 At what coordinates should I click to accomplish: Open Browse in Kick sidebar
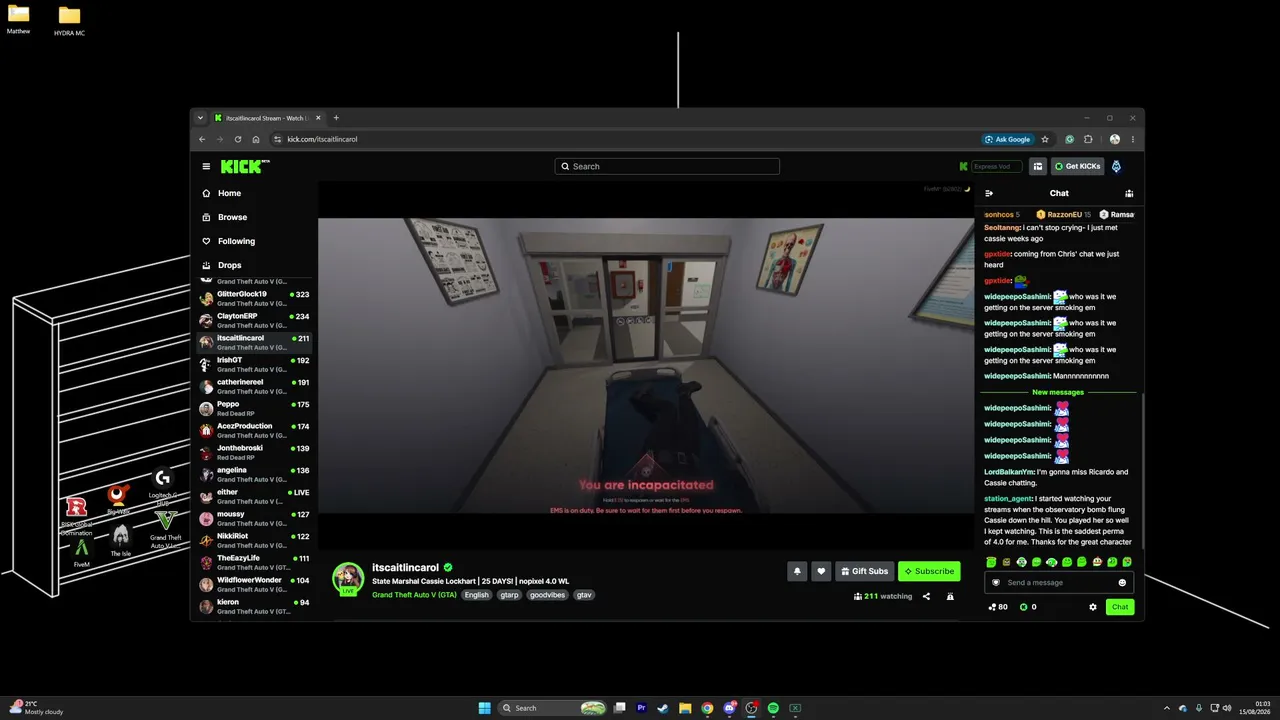(x=232, y=217)
